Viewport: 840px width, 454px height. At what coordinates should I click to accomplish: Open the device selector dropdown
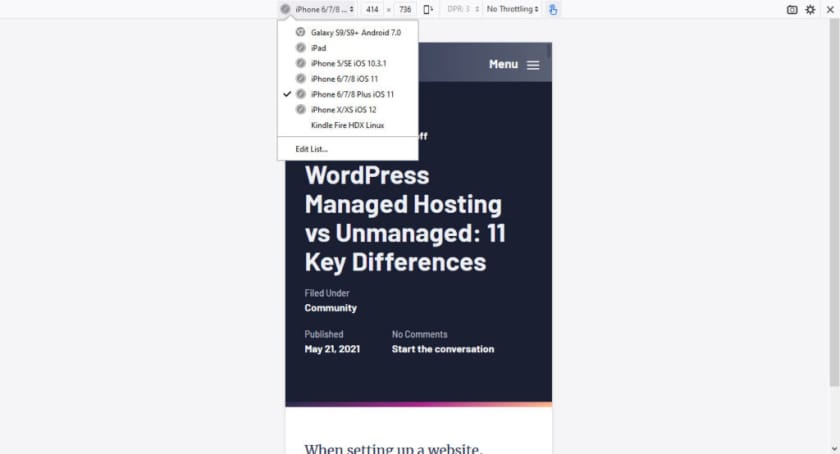pyautogui.click(x=318, y=9)
